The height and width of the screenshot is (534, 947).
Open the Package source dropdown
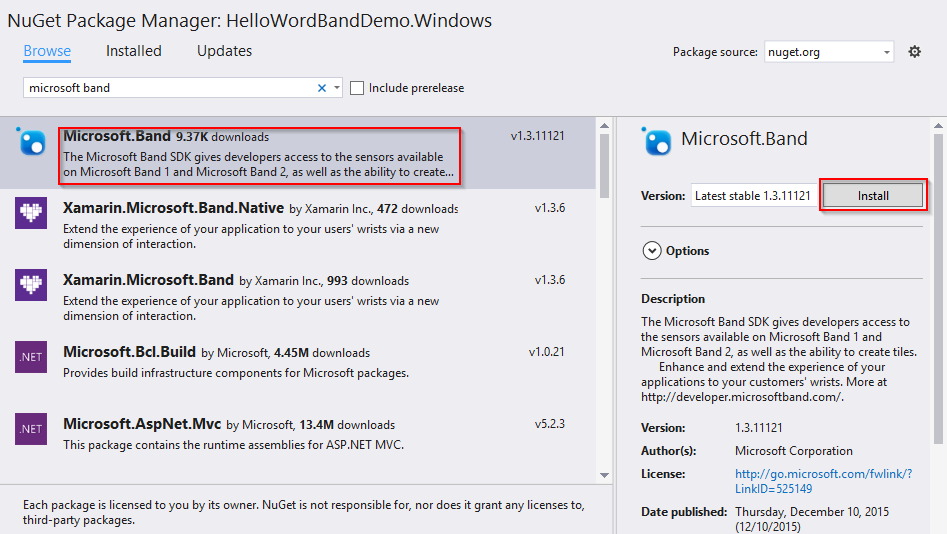point(887,52)
